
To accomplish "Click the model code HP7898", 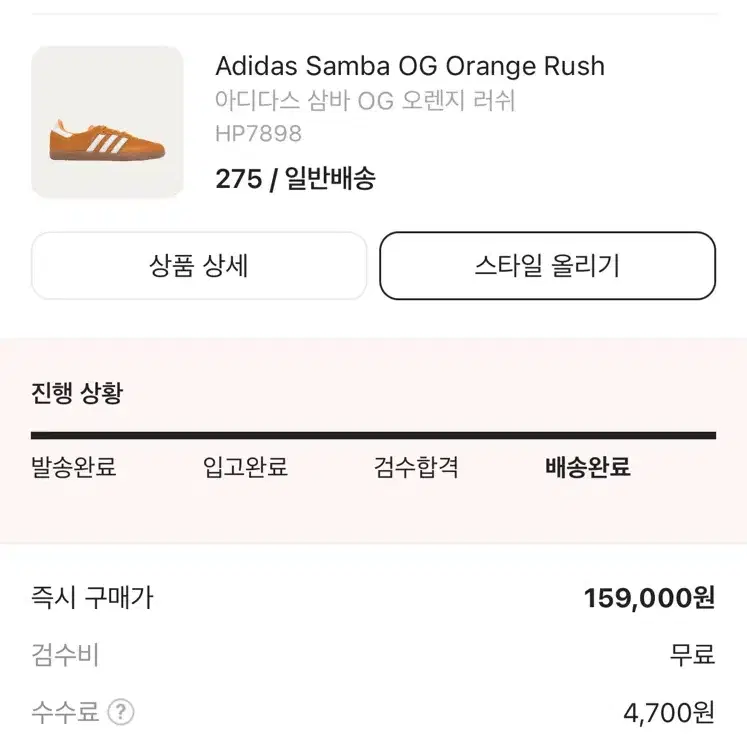I will tap(258, 133).
